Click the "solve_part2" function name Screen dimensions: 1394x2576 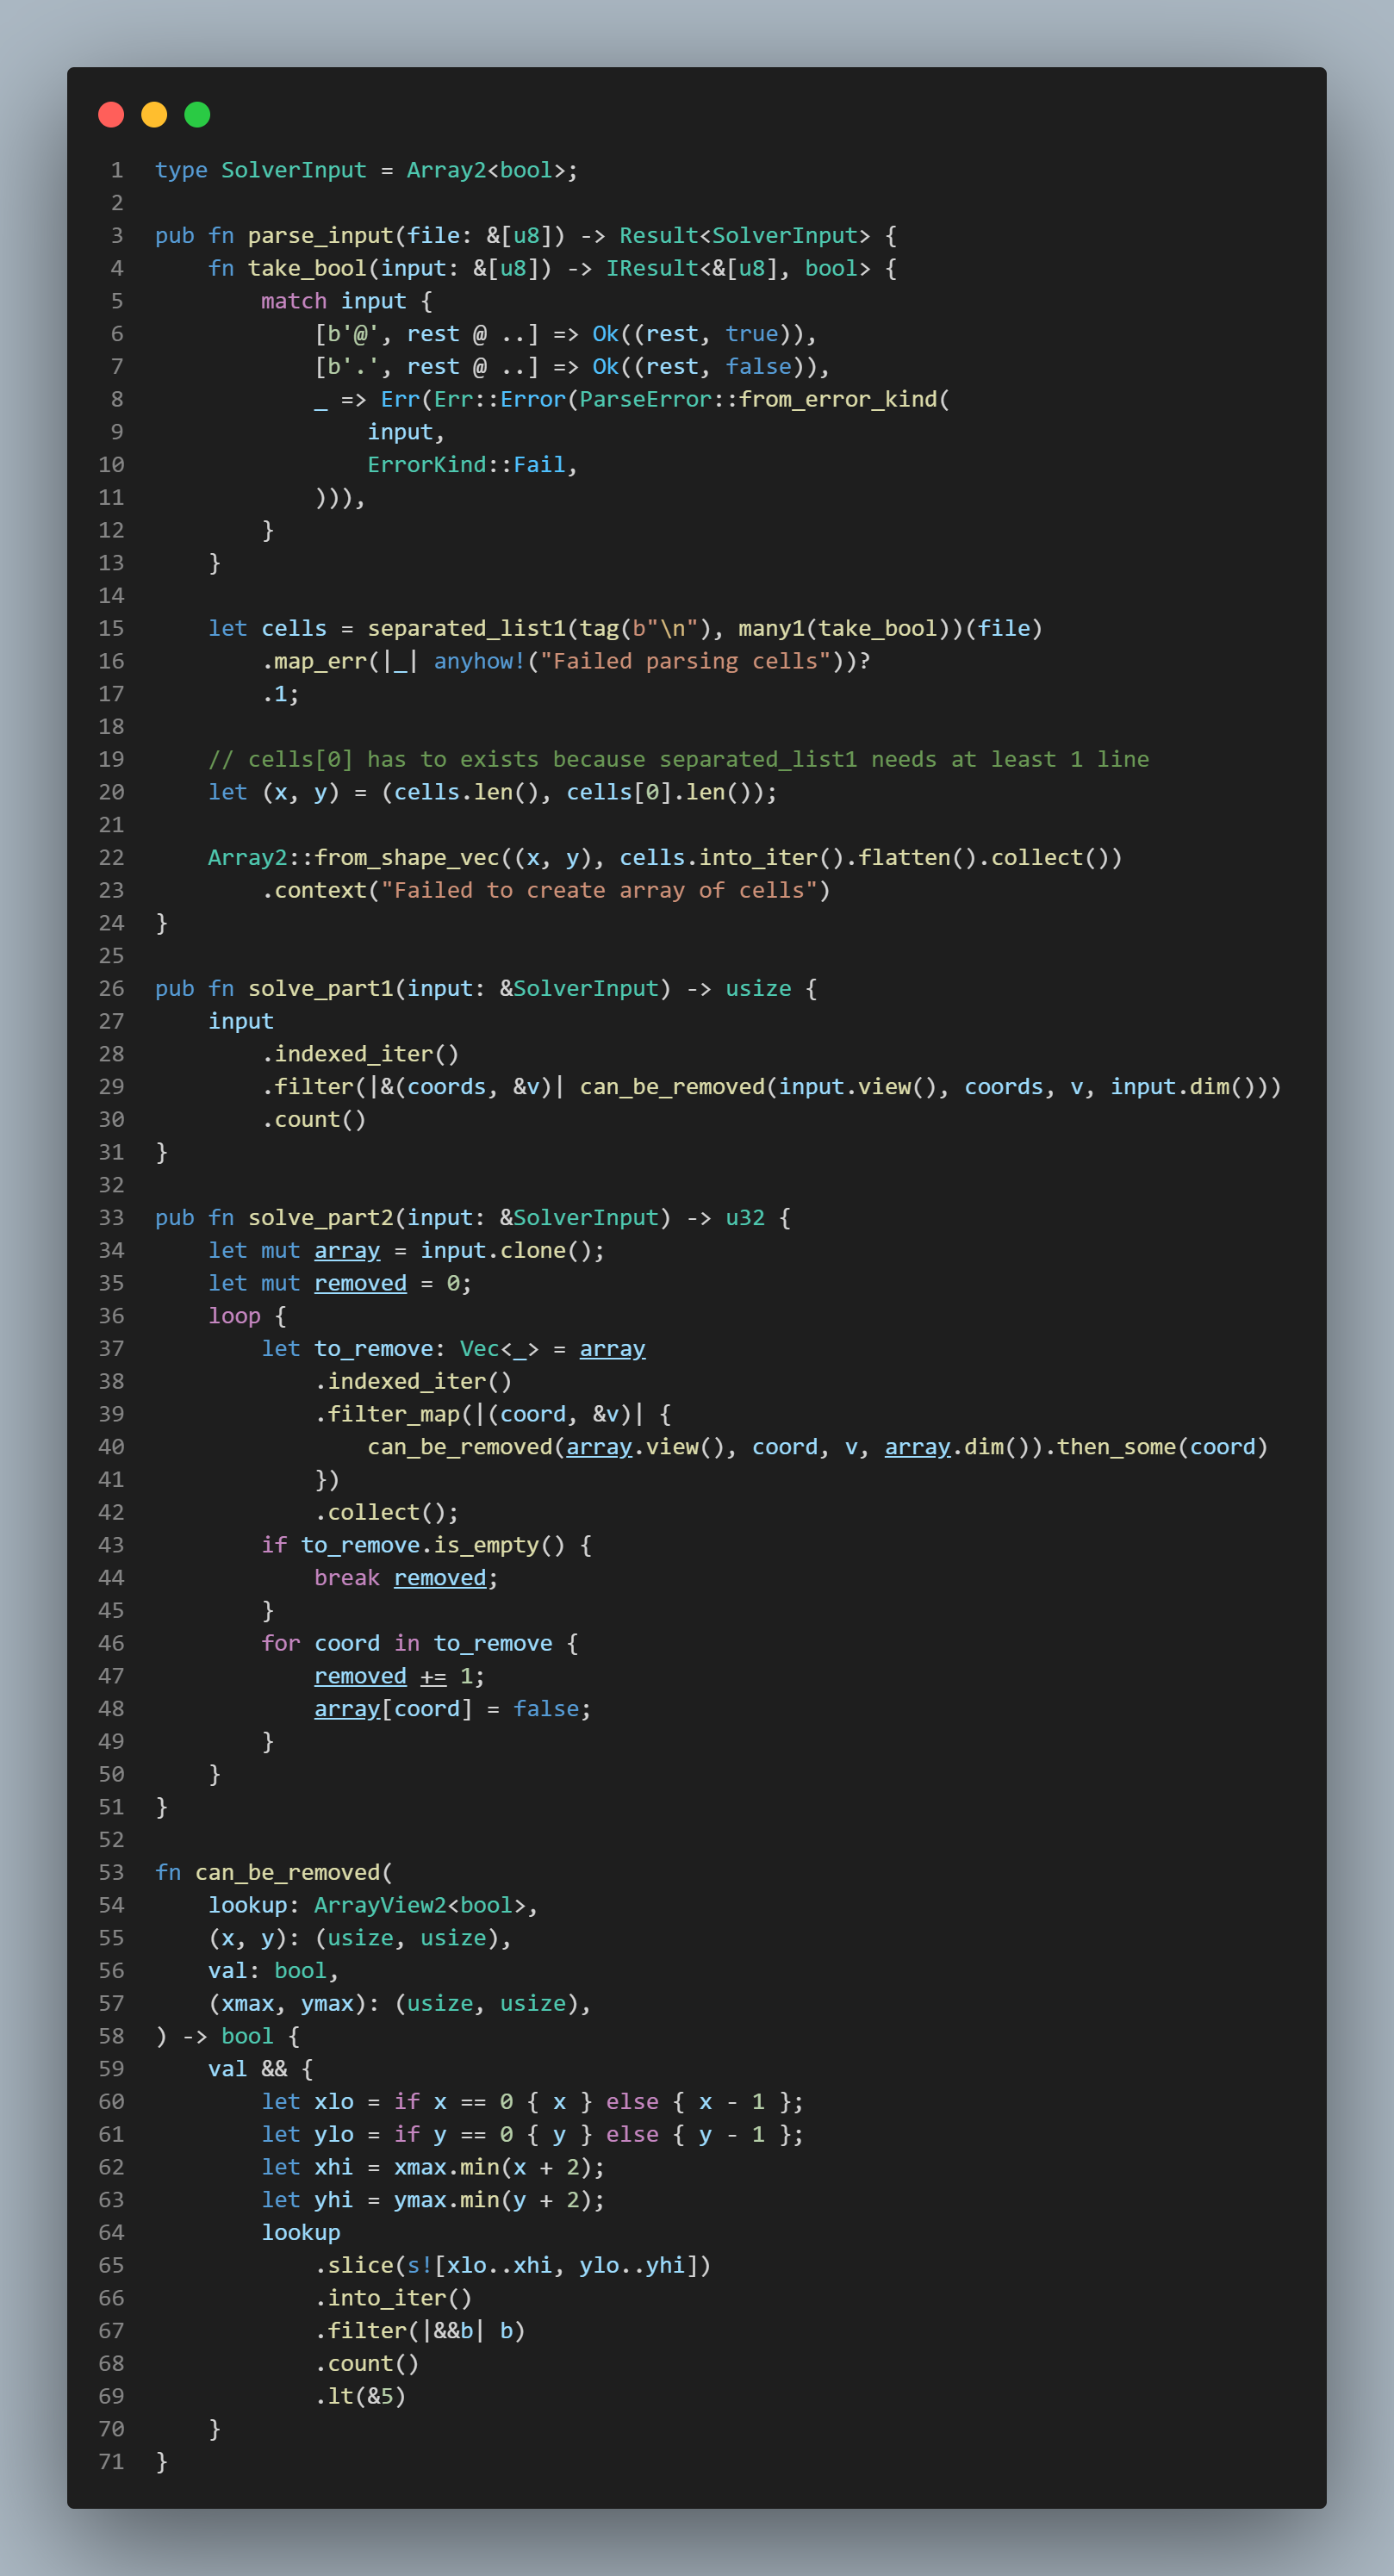(x=321, y=1218)
